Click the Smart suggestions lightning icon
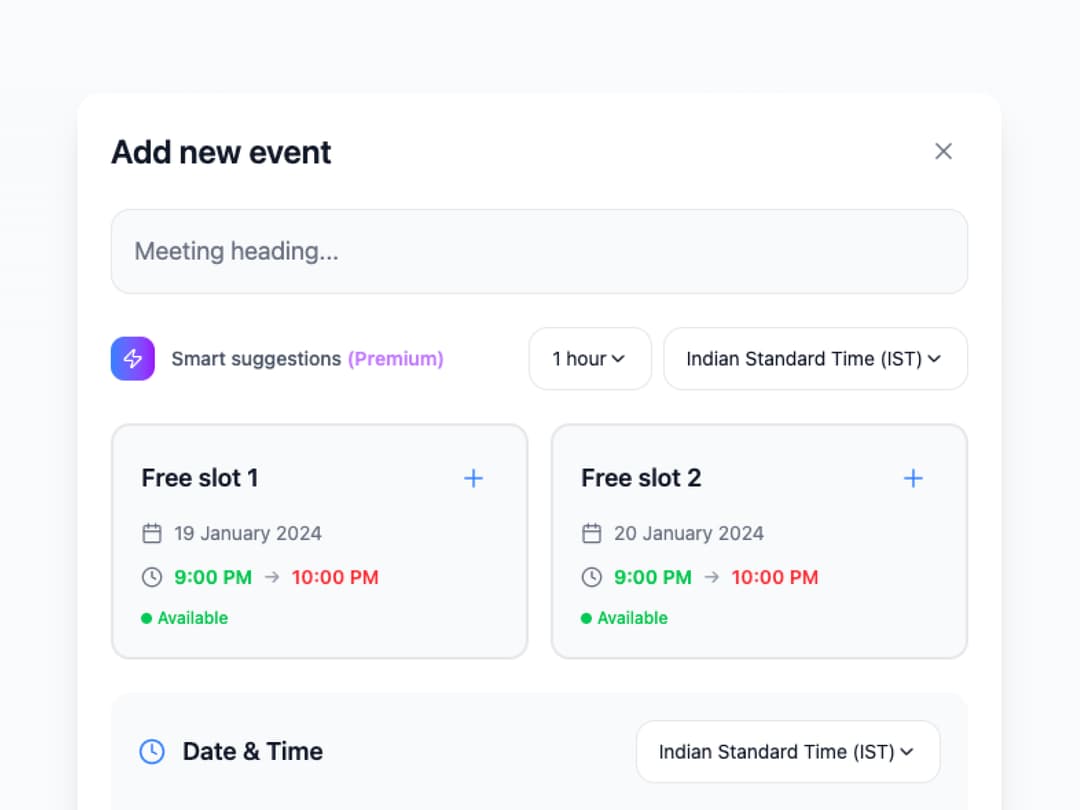The image size is (1080, 810). coord(133,359)
